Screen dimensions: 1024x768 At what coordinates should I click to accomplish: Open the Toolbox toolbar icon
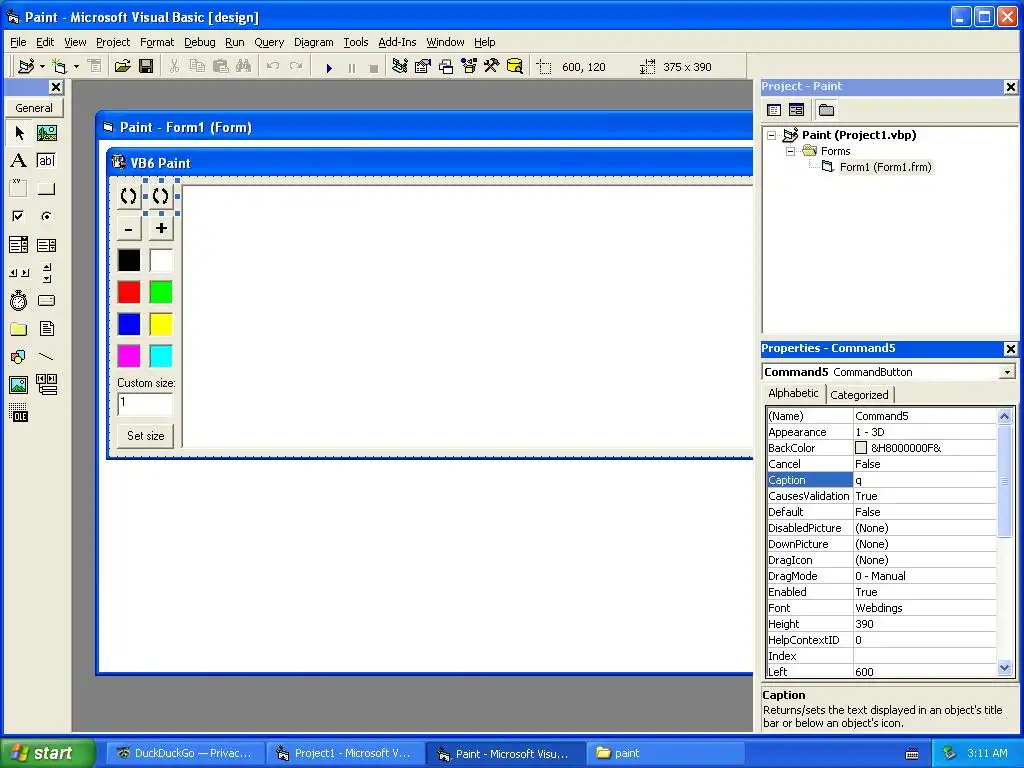(x=492, y=67)
